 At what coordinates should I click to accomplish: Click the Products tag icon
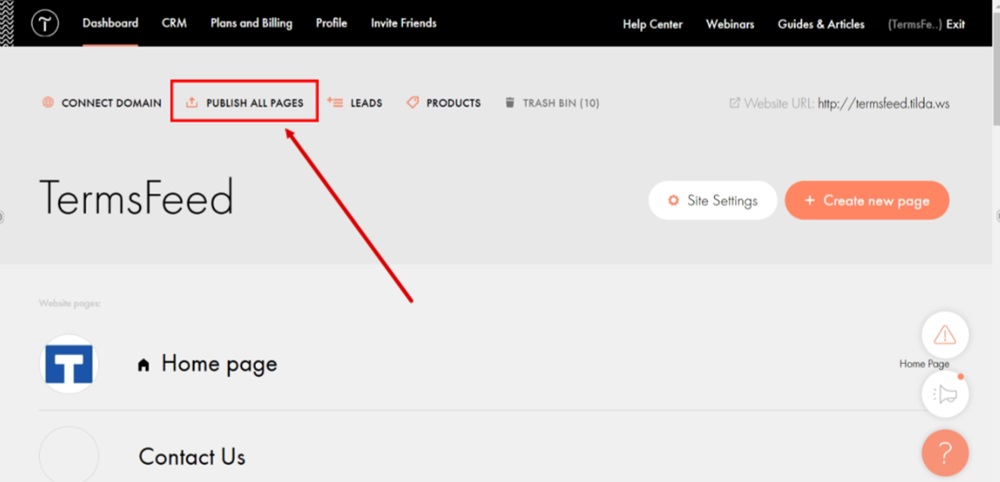(413, 102)
